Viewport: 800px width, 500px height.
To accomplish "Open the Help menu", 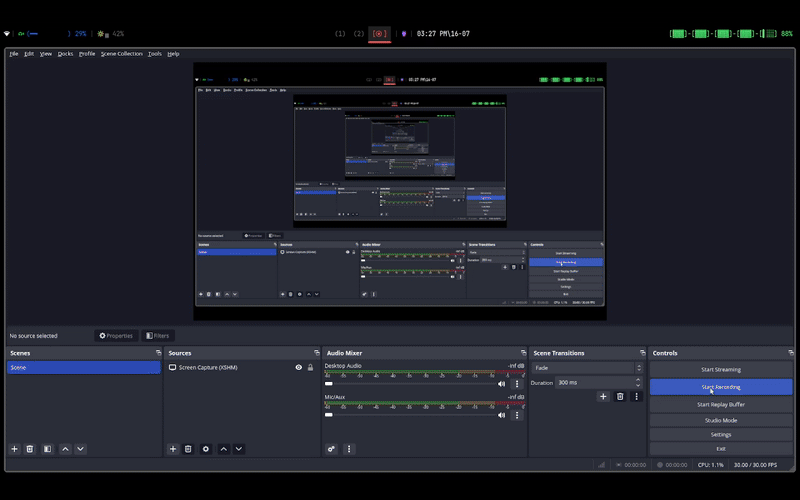I will click(x=173, y=54).
